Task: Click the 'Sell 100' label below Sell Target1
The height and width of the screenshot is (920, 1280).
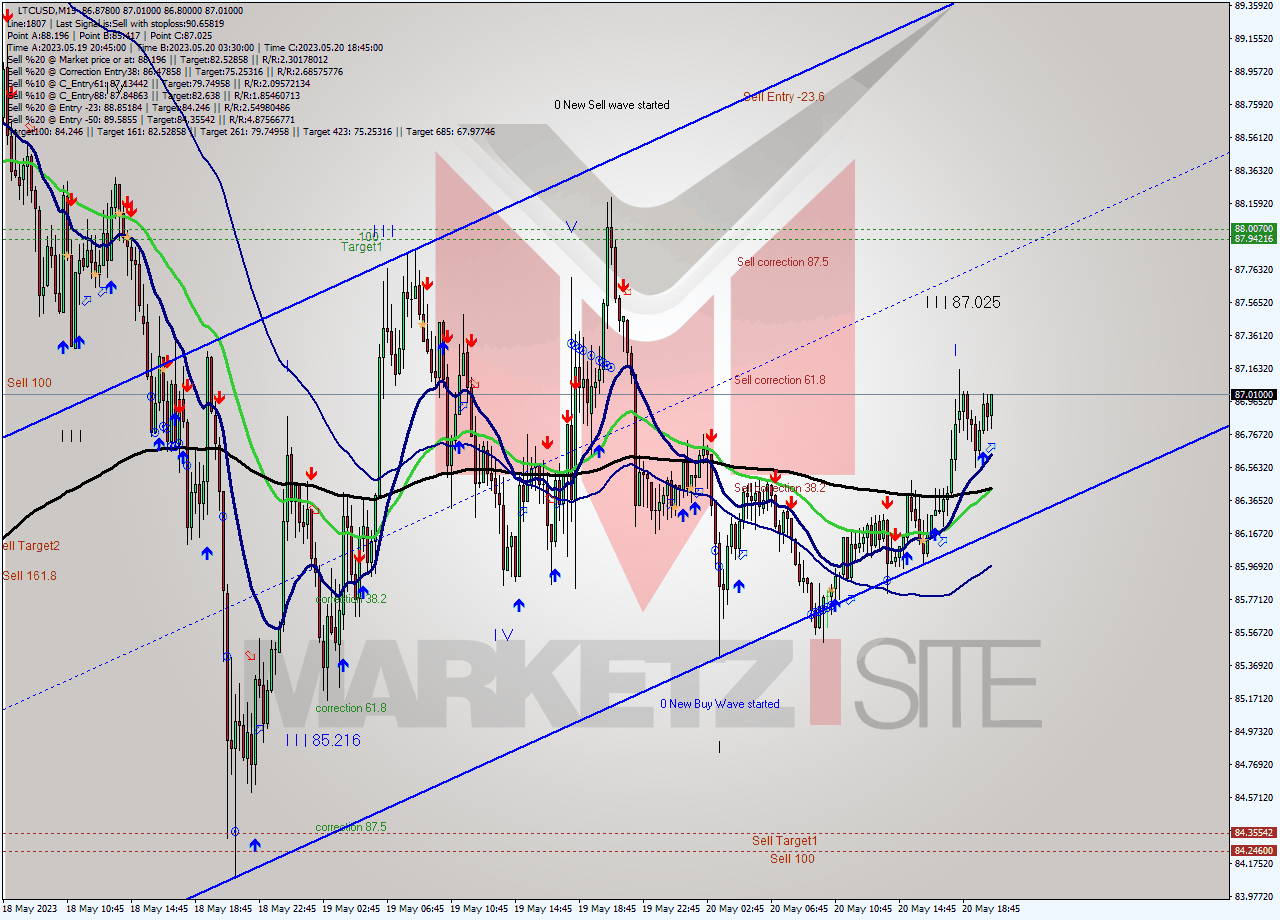Action: pos(792,859)
